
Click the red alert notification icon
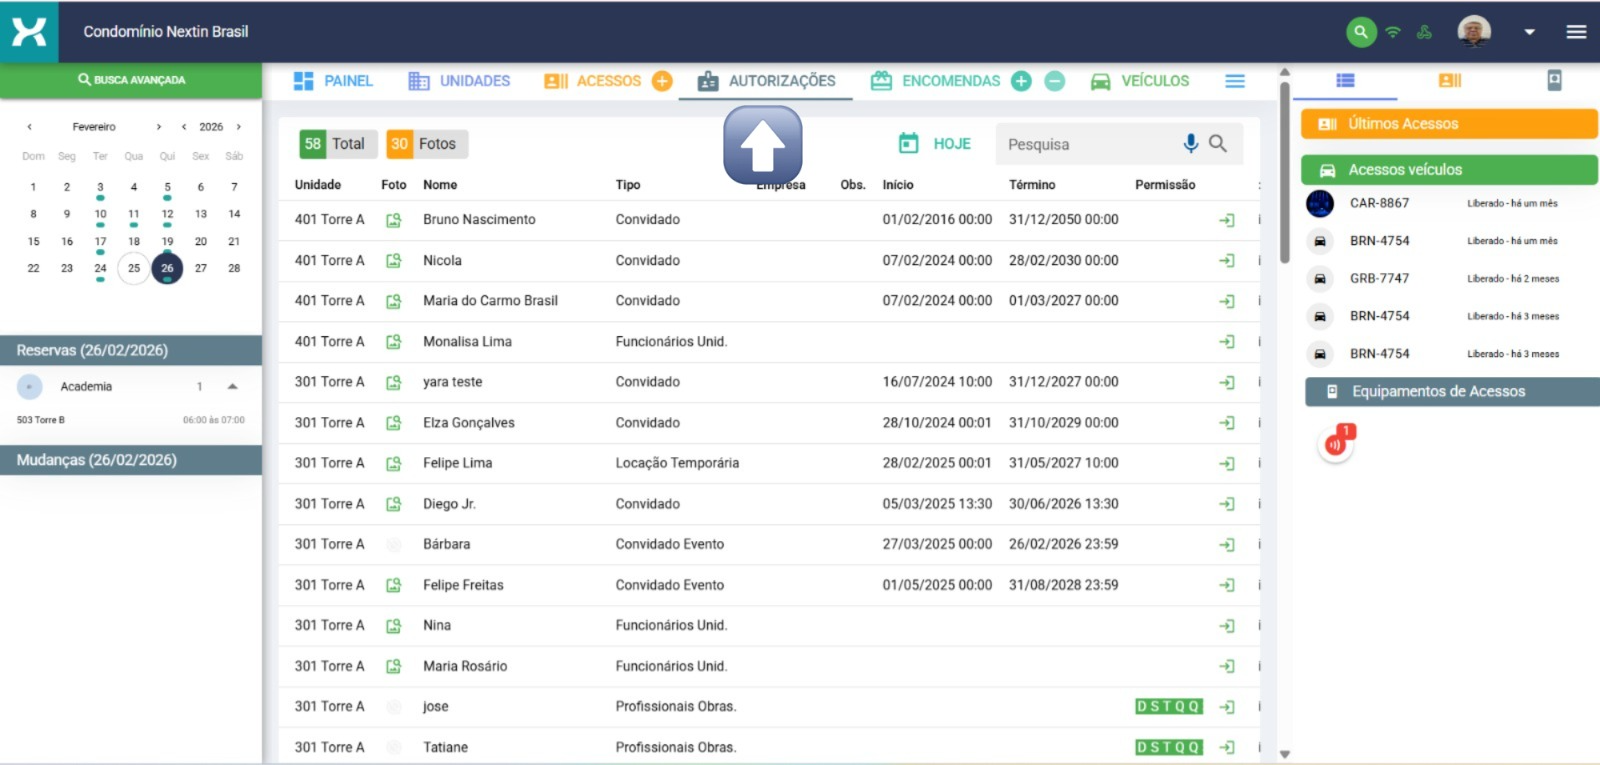(1336, 443)
